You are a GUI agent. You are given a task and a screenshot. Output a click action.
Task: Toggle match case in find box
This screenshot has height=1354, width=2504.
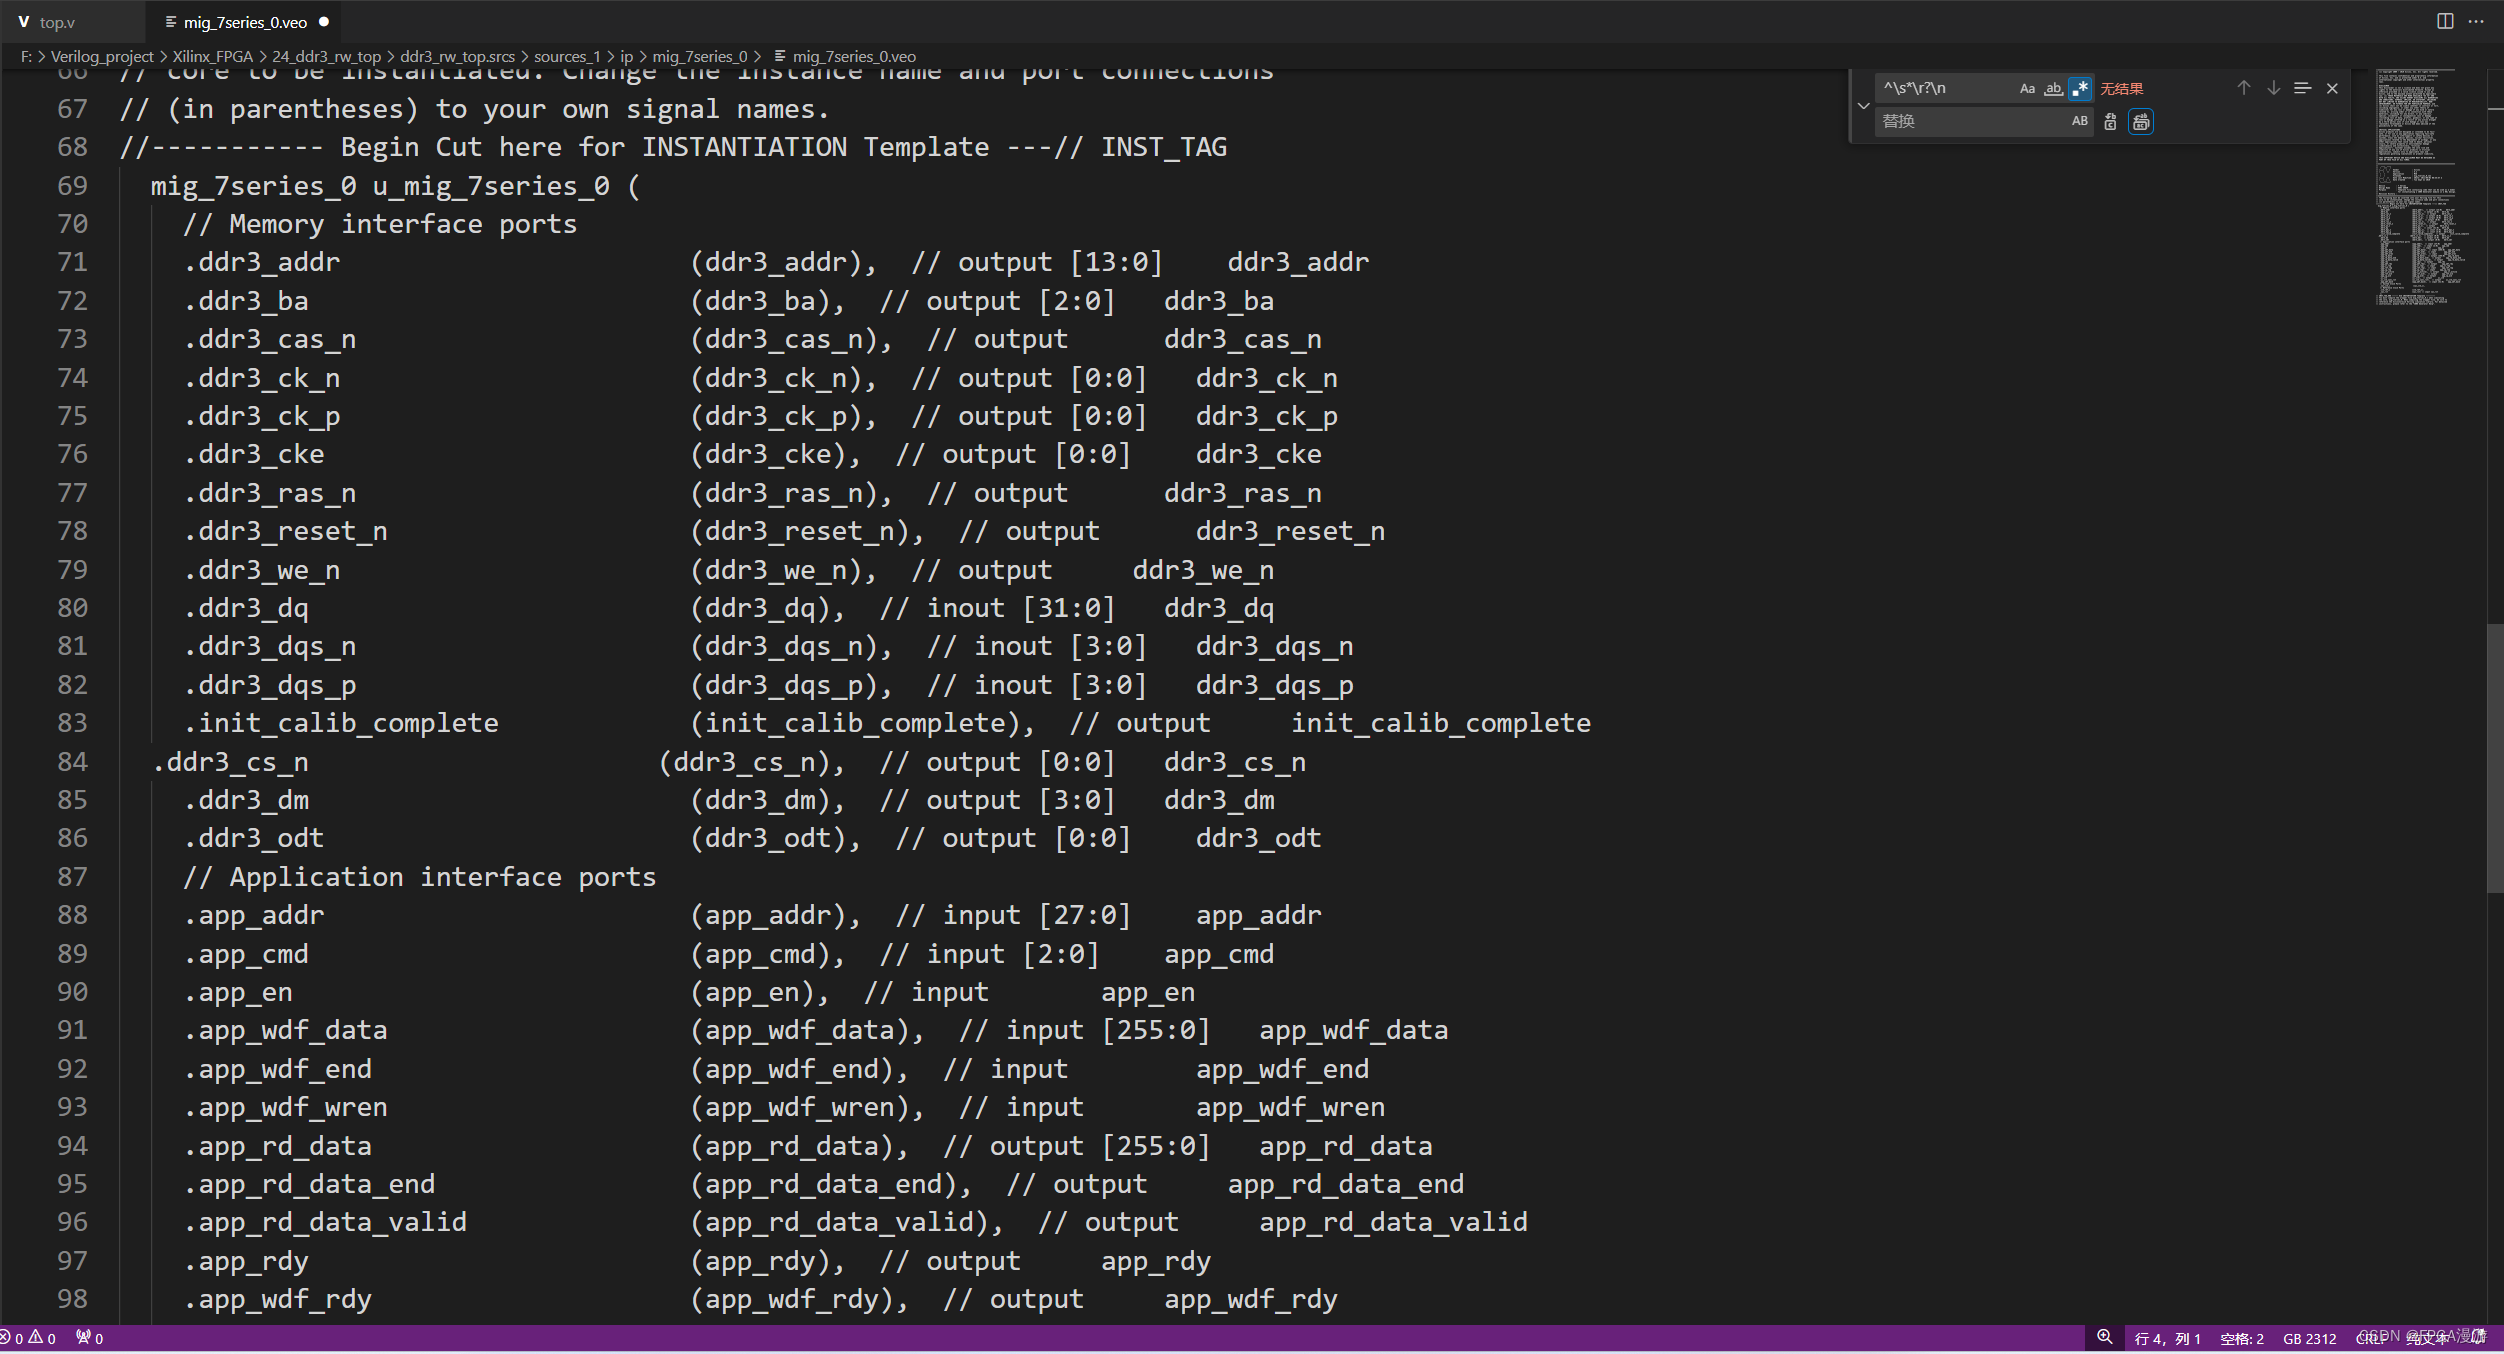[x=2027, y=89]
